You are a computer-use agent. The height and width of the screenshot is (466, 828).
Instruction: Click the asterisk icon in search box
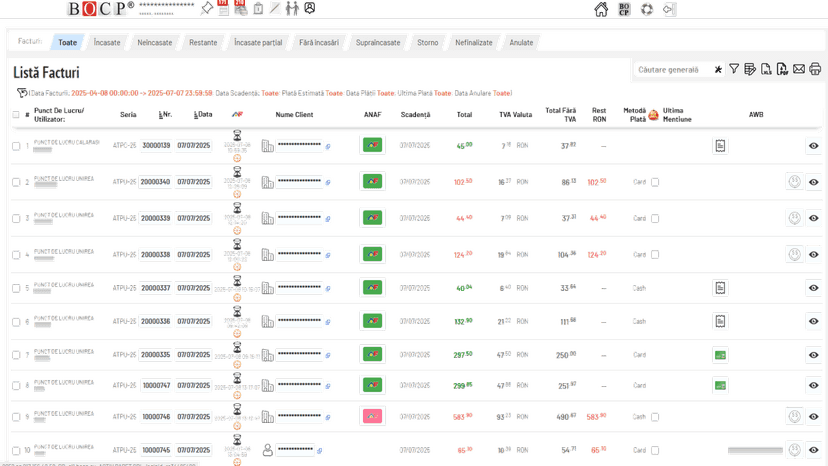718,70
